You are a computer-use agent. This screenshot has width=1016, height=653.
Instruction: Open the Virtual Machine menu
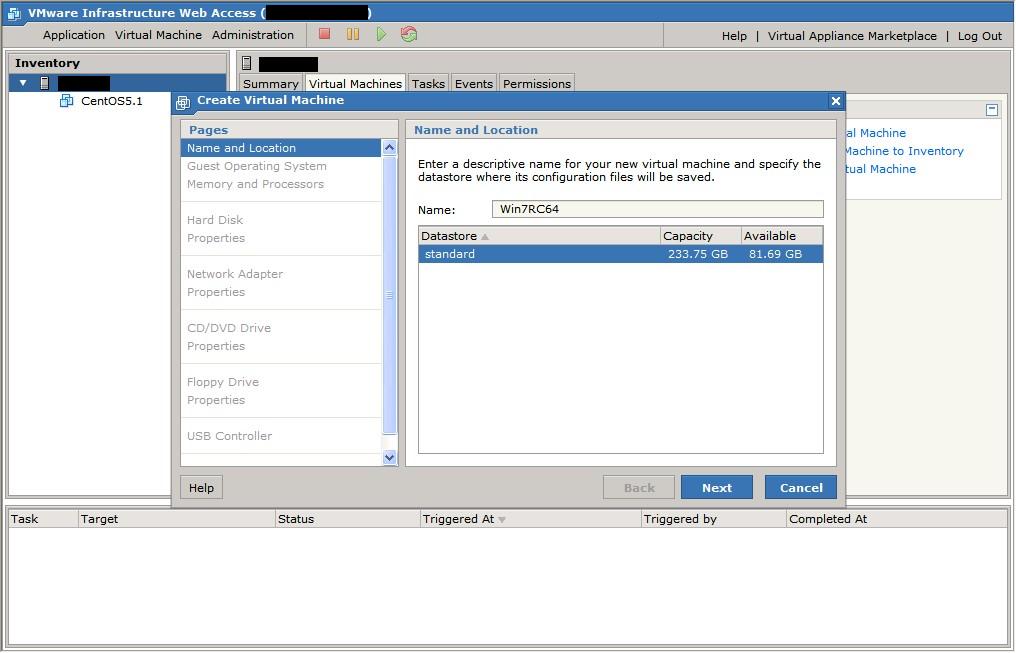(x=158, y=35)
